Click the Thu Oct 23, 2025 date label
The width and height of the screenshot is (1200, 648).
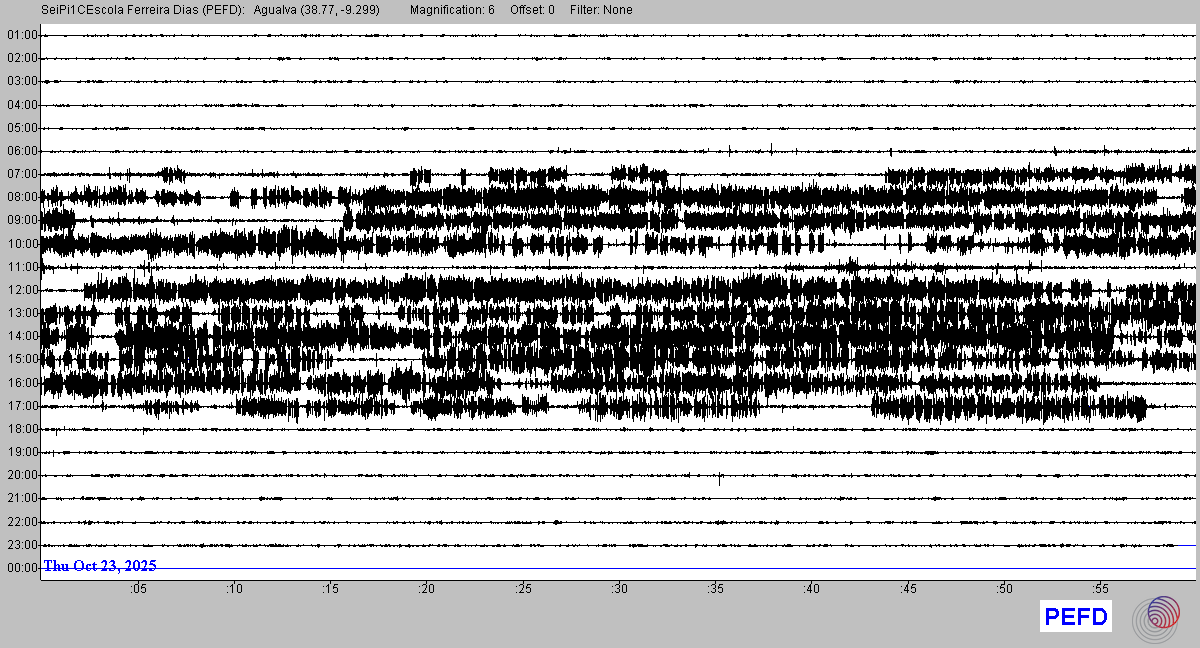click(x=100, y=566)
